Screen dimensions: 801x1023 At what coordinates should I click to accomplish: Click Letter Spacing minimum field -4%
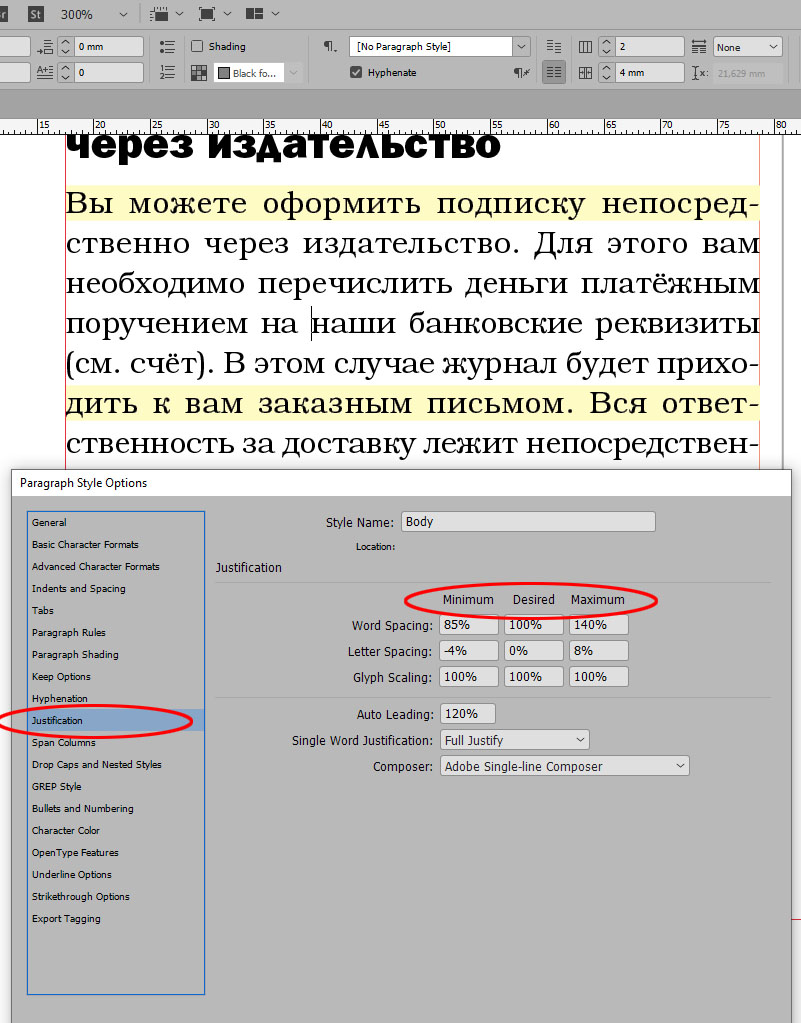coord(469,651)
